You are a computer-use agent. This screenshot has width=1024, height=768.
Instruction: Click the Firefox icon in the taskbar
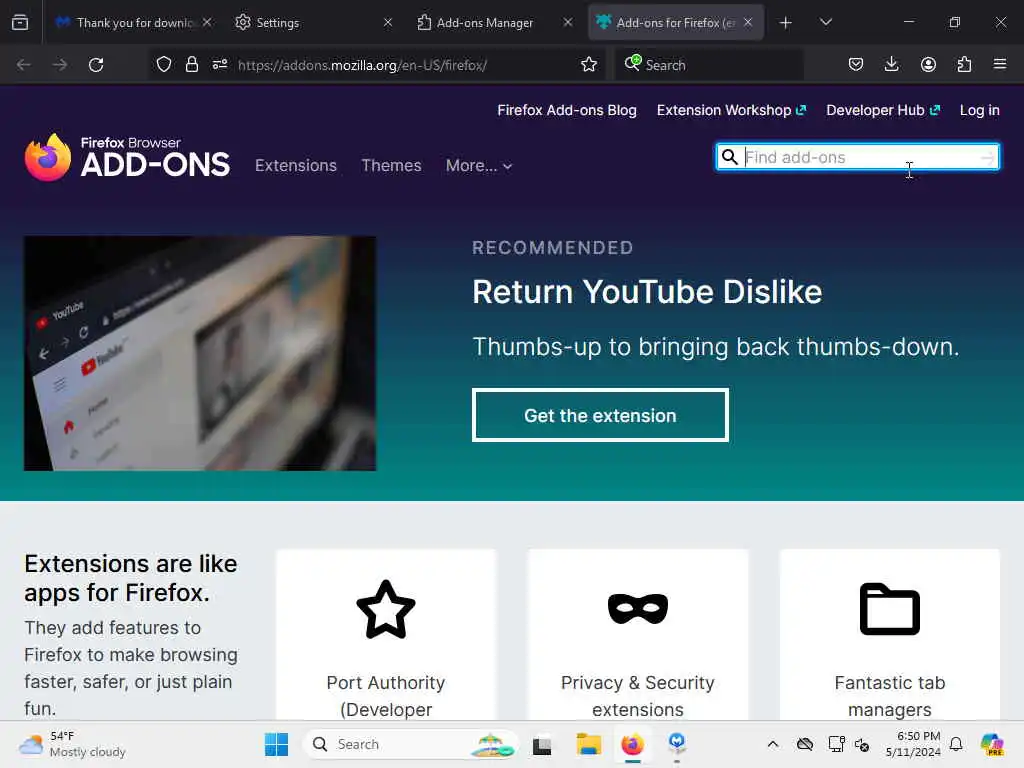(x=632, y=744)
